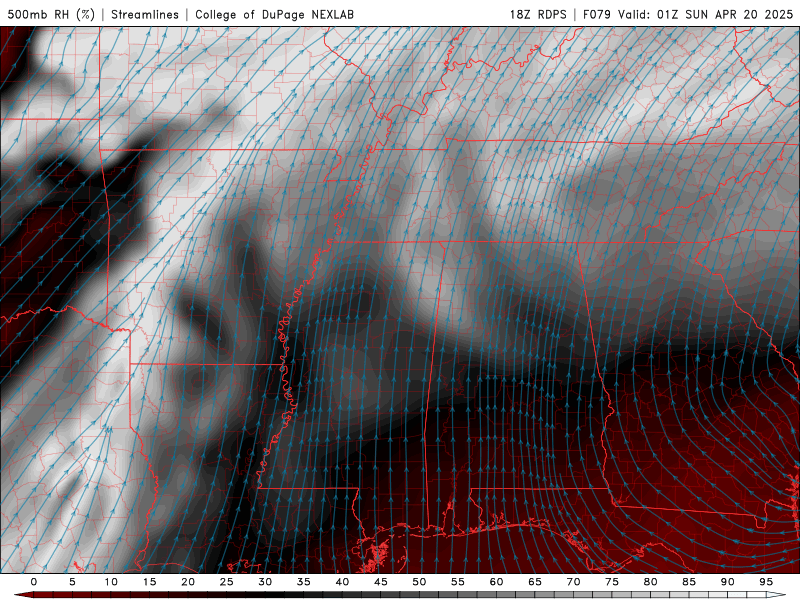Select the 80 value on color scale

(x=650, y=582)
